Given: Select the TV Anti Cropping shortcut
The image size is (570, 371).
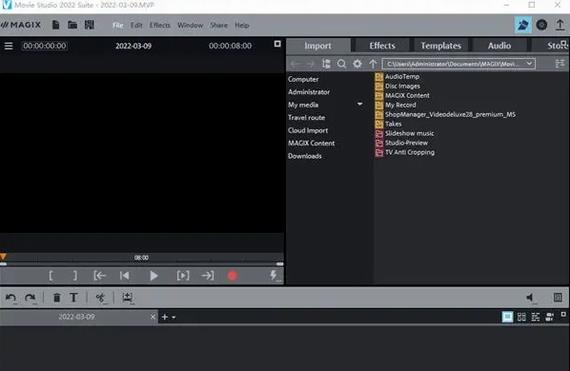Looking at the screenshot, I should pyautogui.click(x=405, y=152).
